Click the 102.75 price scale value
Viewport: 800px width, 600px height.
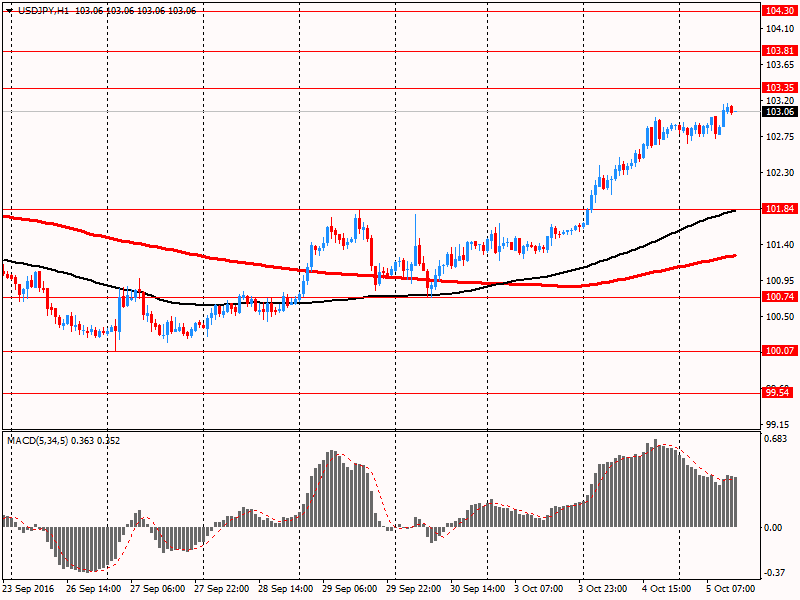[x=780, y=137]
